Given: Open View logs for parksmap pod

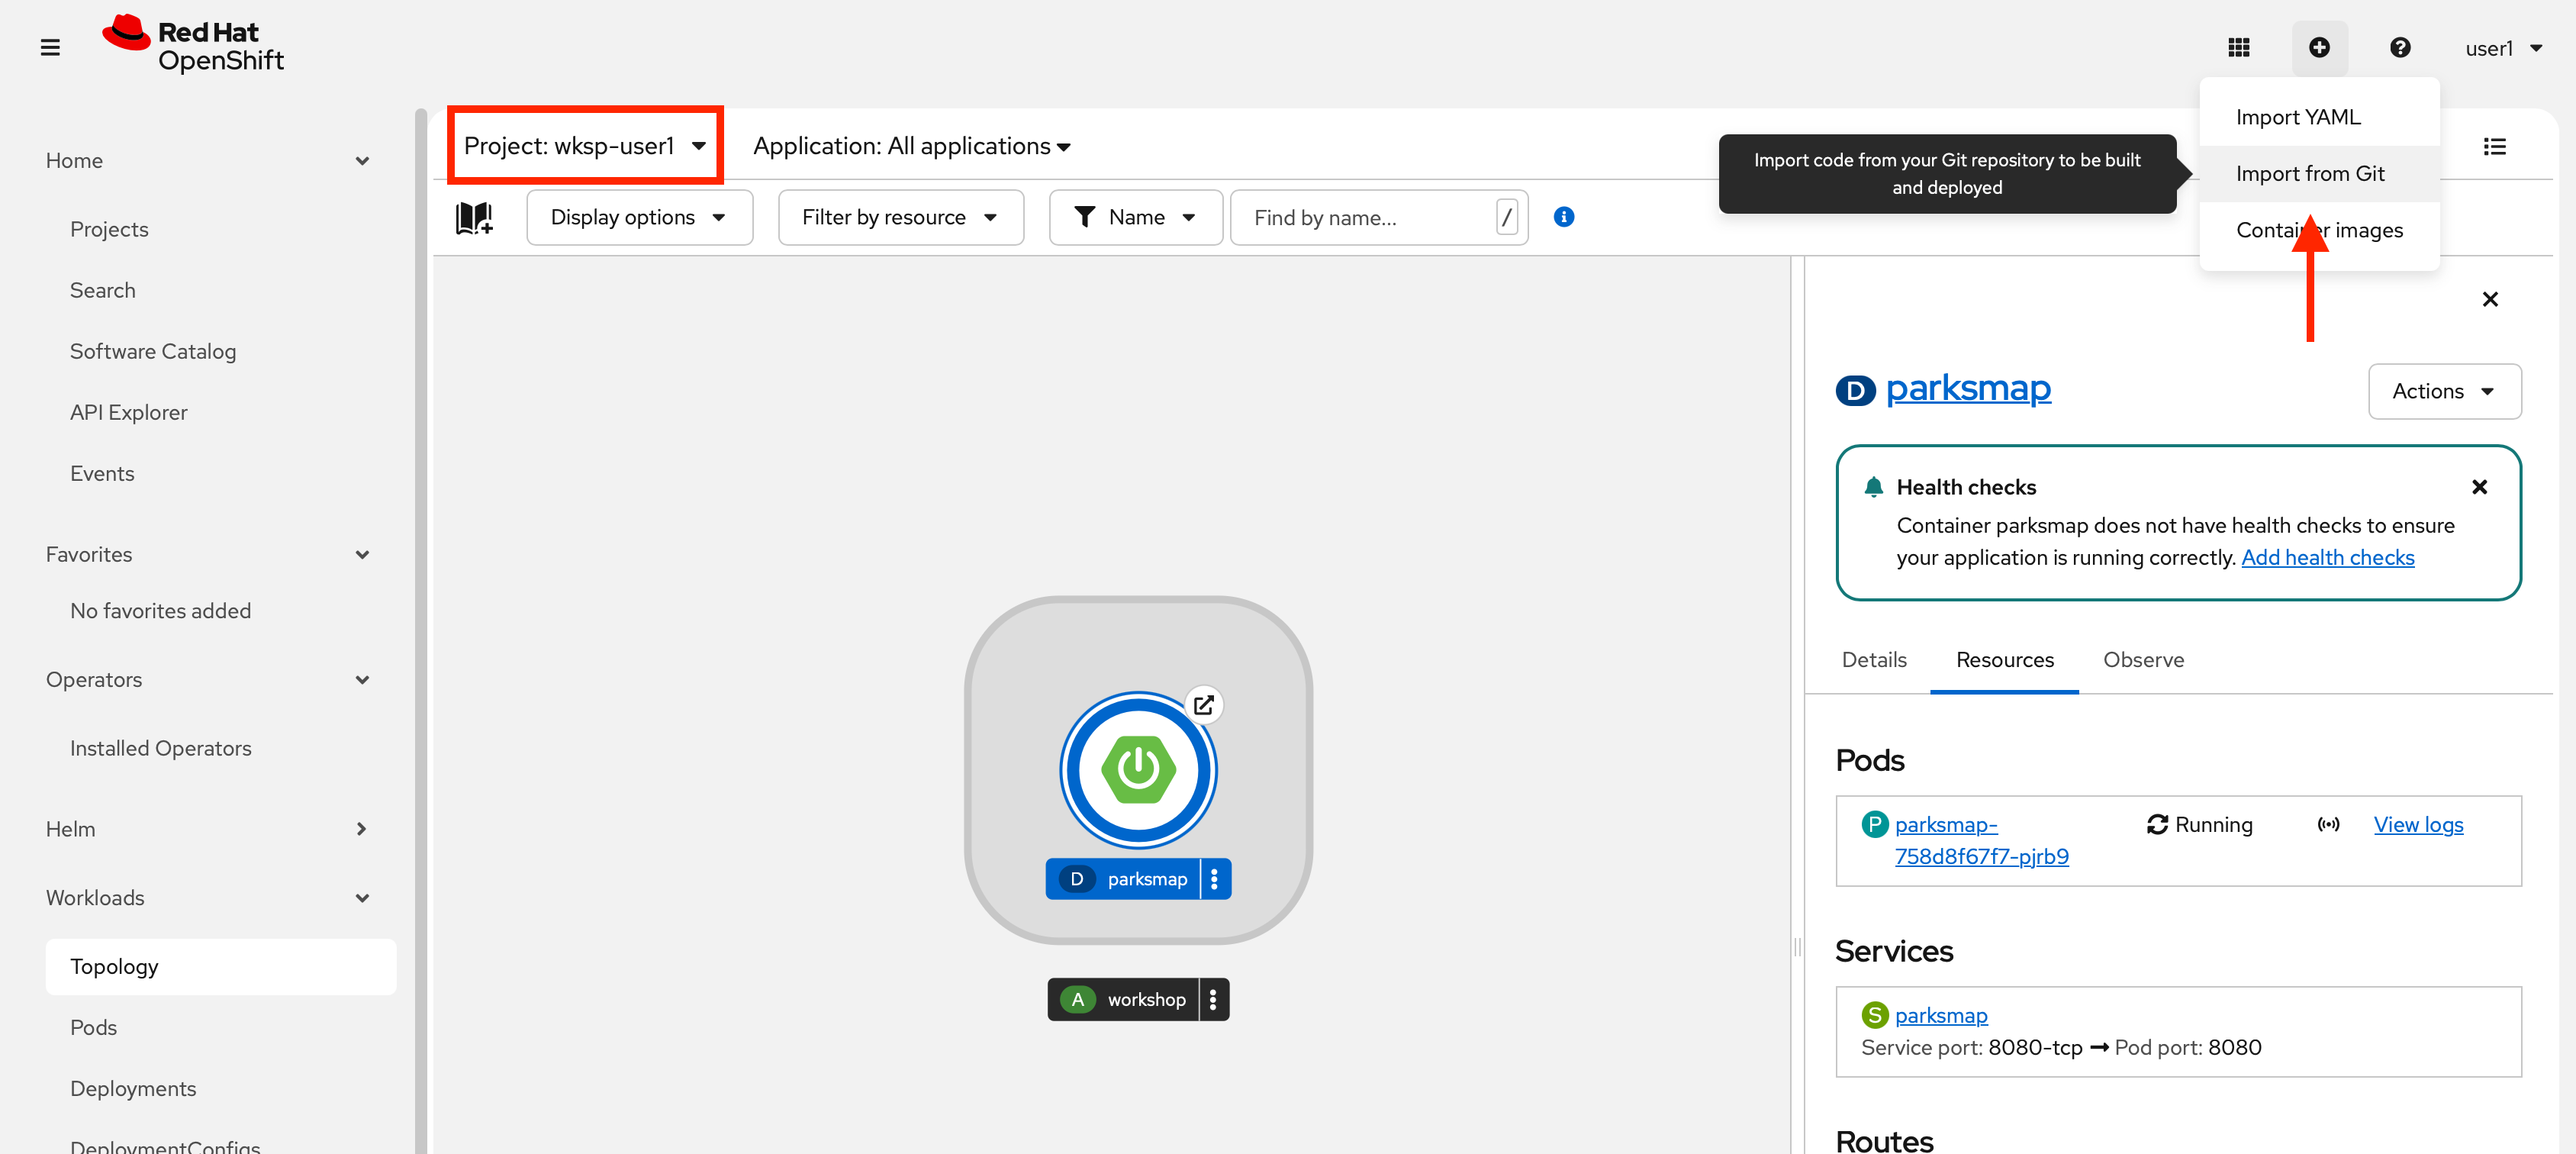Looking at the screenshot, I should coord(2417,825).
